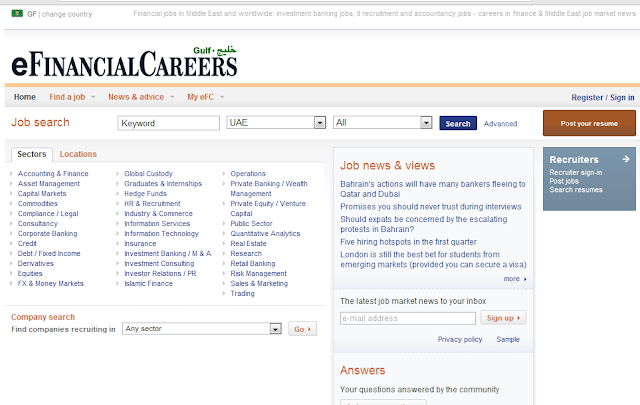Read Bahrain's actions bankers fleeing article
This screenshot has width=640, height=405.
[x=433, y=189]
